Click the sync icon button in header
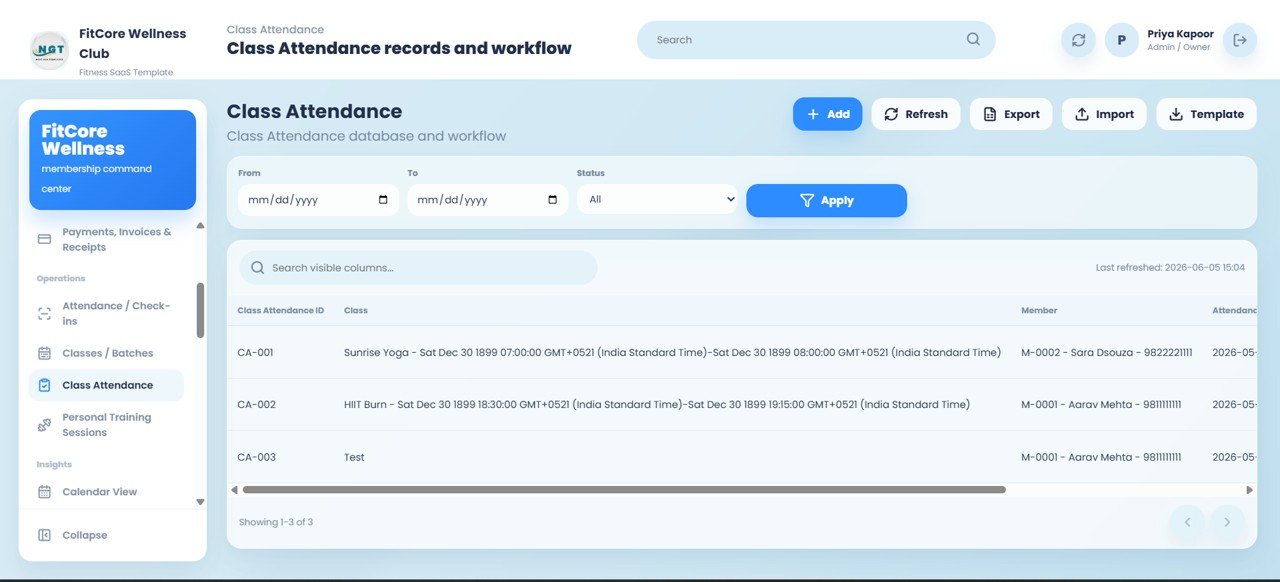The image size is (1280, 582). click(x=1078, y=40)
